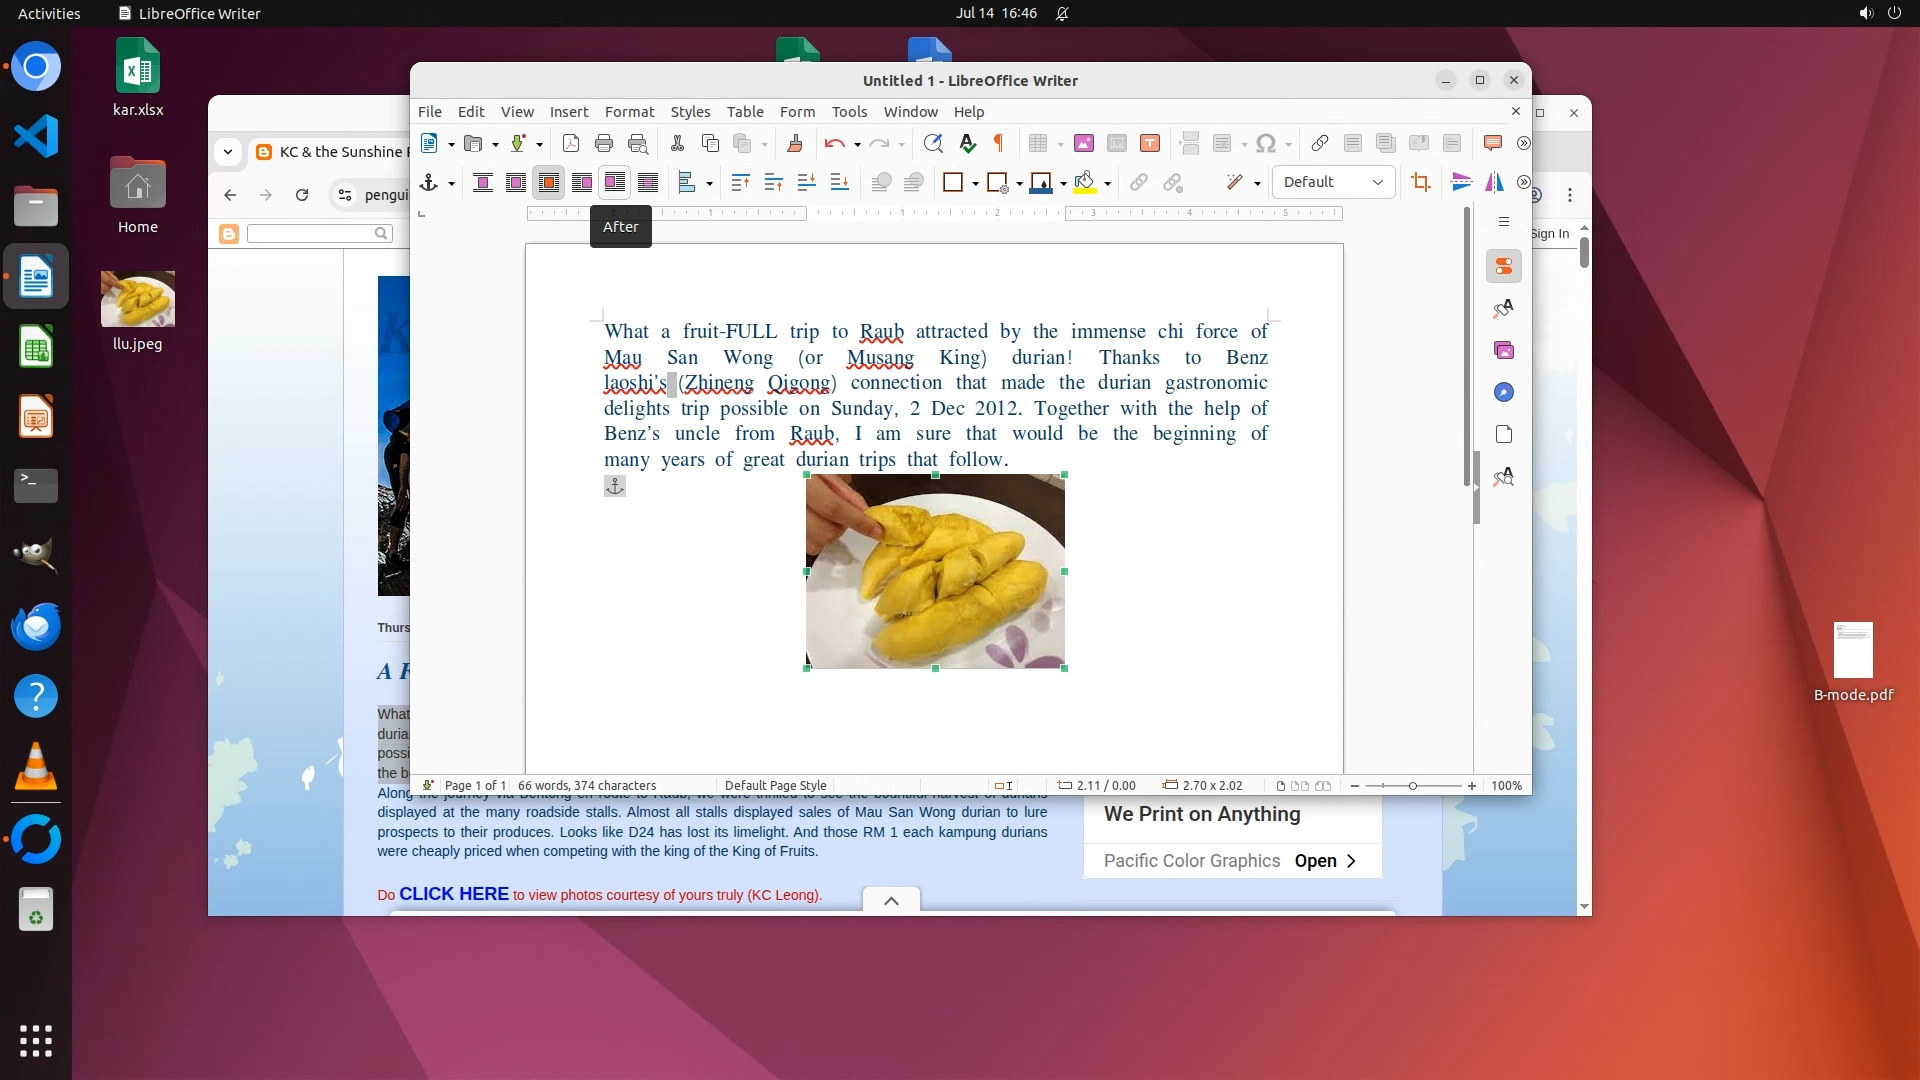Enable the Wrap After option
This screenshot has width=1920, height=1080.
(615, 183)
